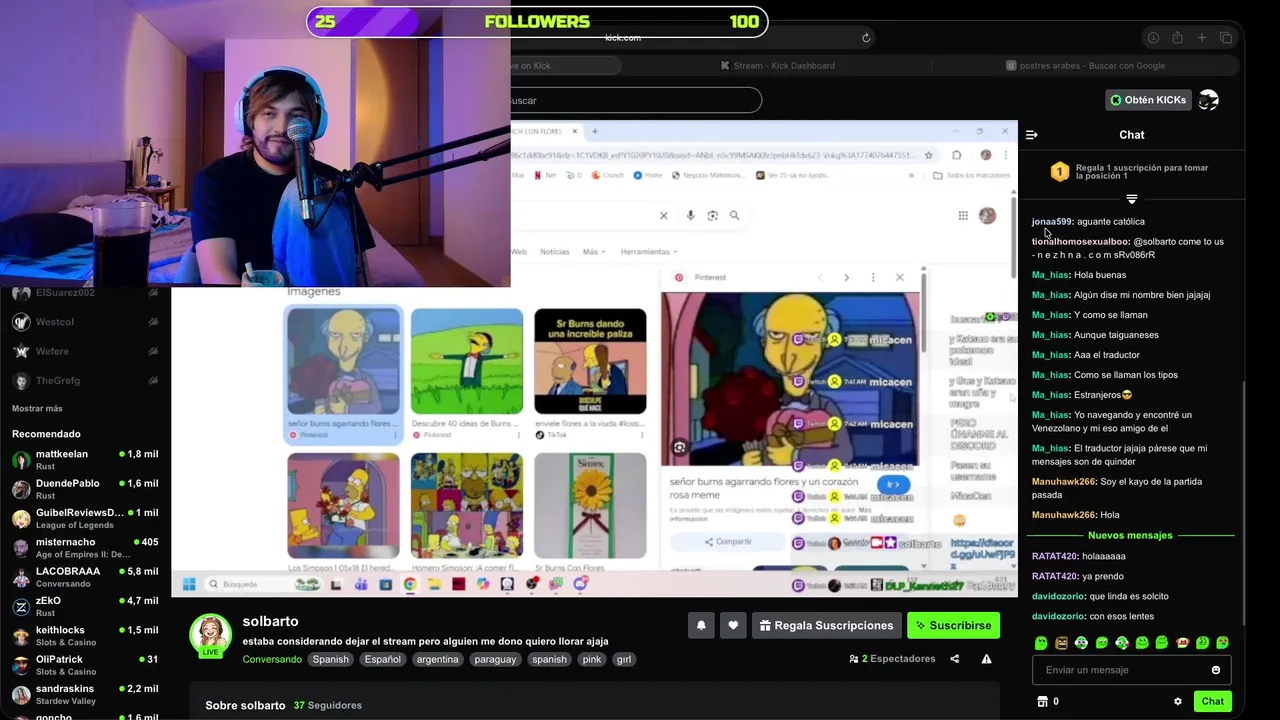Click the Español tag
Viewport: 1280px width, 720px height.
pyautogui.click(x=382, y=659)
